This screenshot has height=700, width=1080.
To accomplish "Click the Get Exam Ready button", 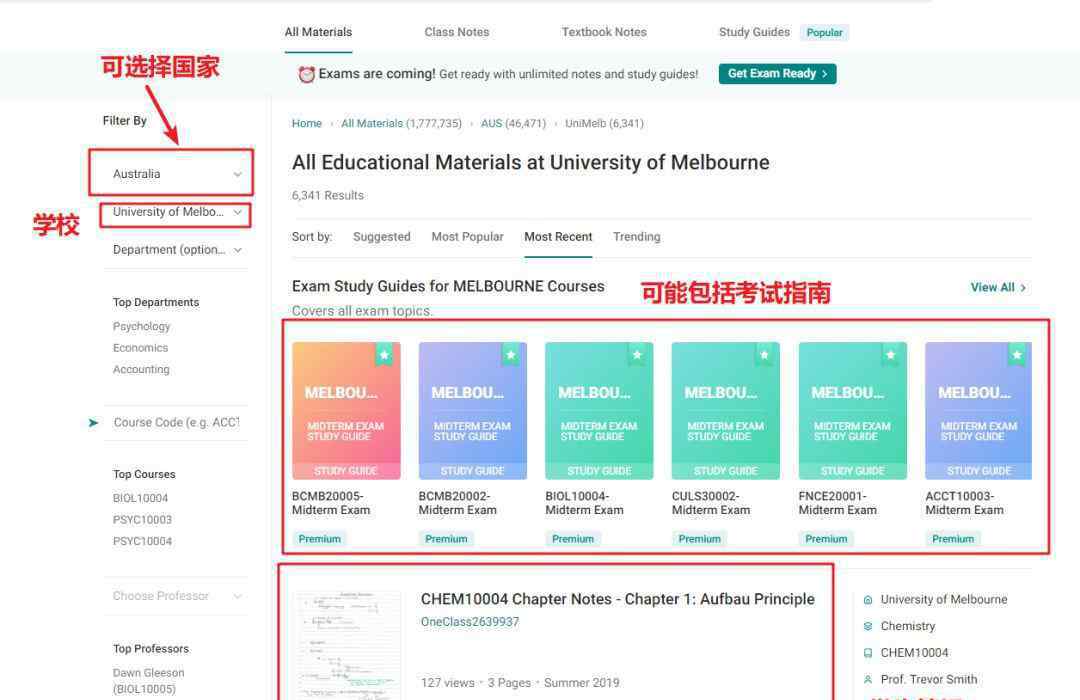I will click(778, 74).
